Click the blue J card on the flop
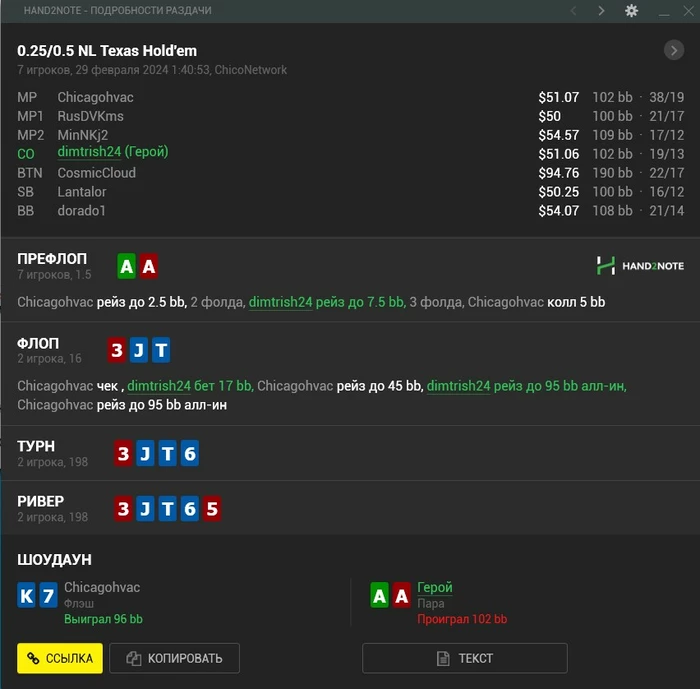 tap(139, 350)
